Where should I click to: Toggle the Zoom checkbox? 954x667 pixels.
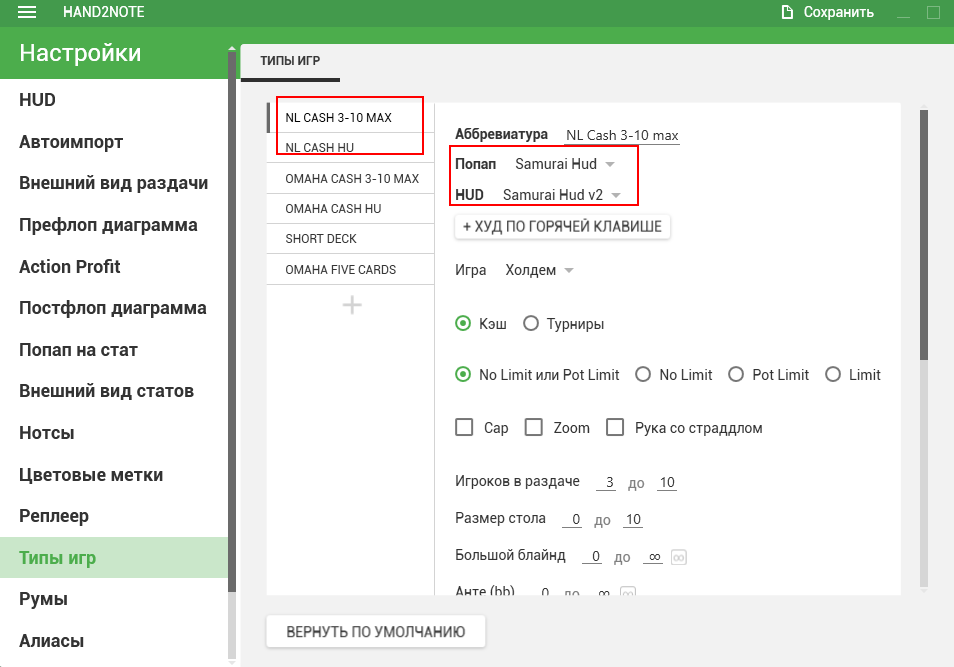pos(534,427)
